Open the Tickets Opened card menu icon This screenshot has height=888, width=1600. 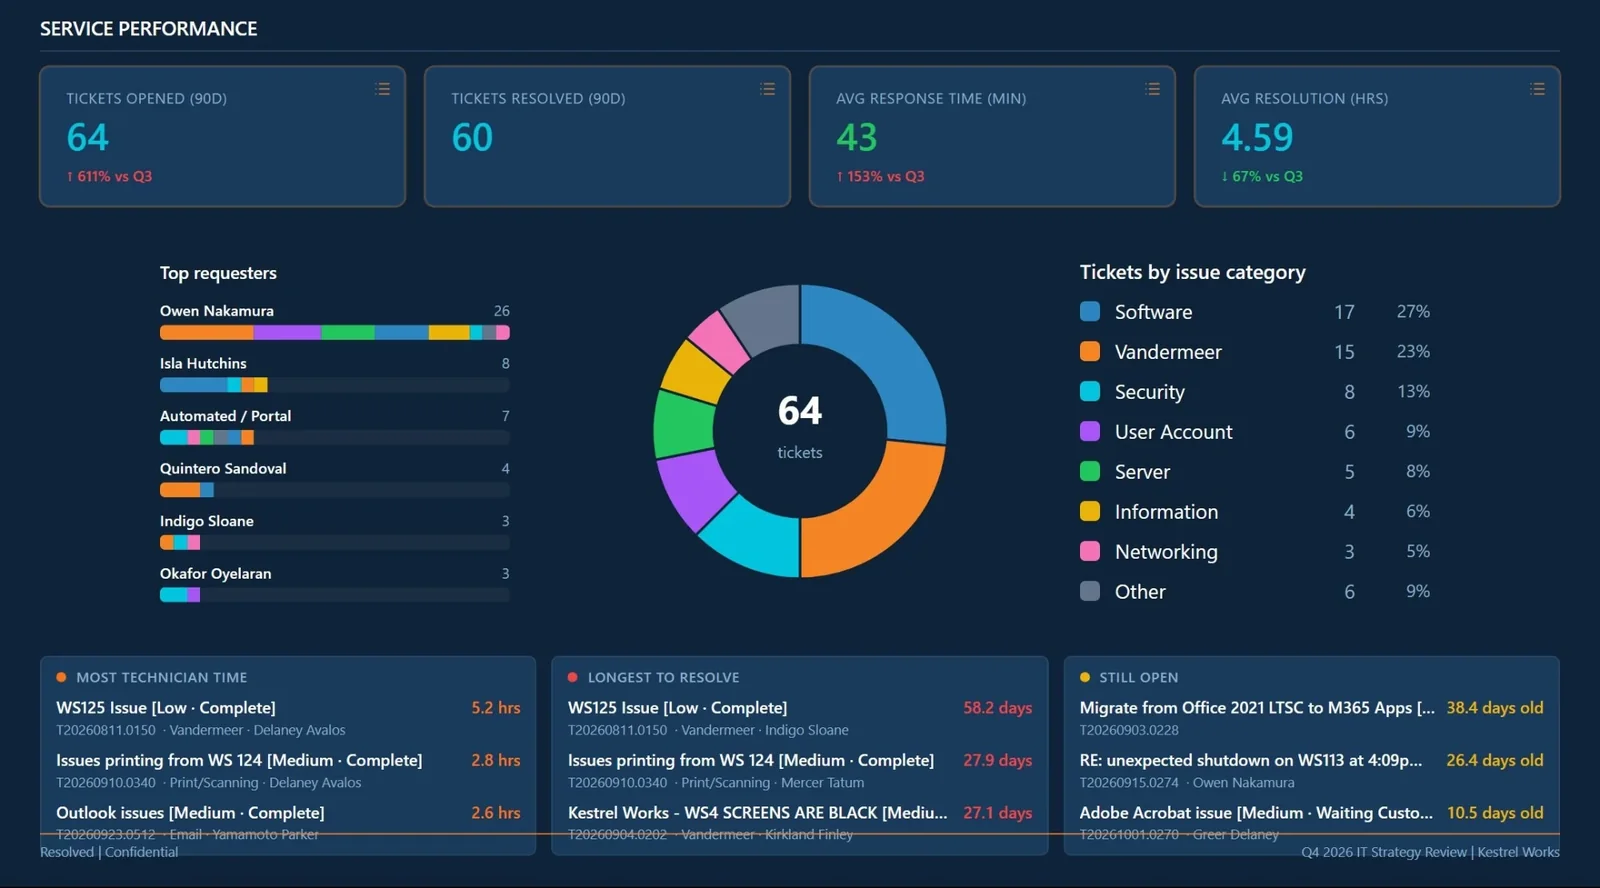coord(383,89)
